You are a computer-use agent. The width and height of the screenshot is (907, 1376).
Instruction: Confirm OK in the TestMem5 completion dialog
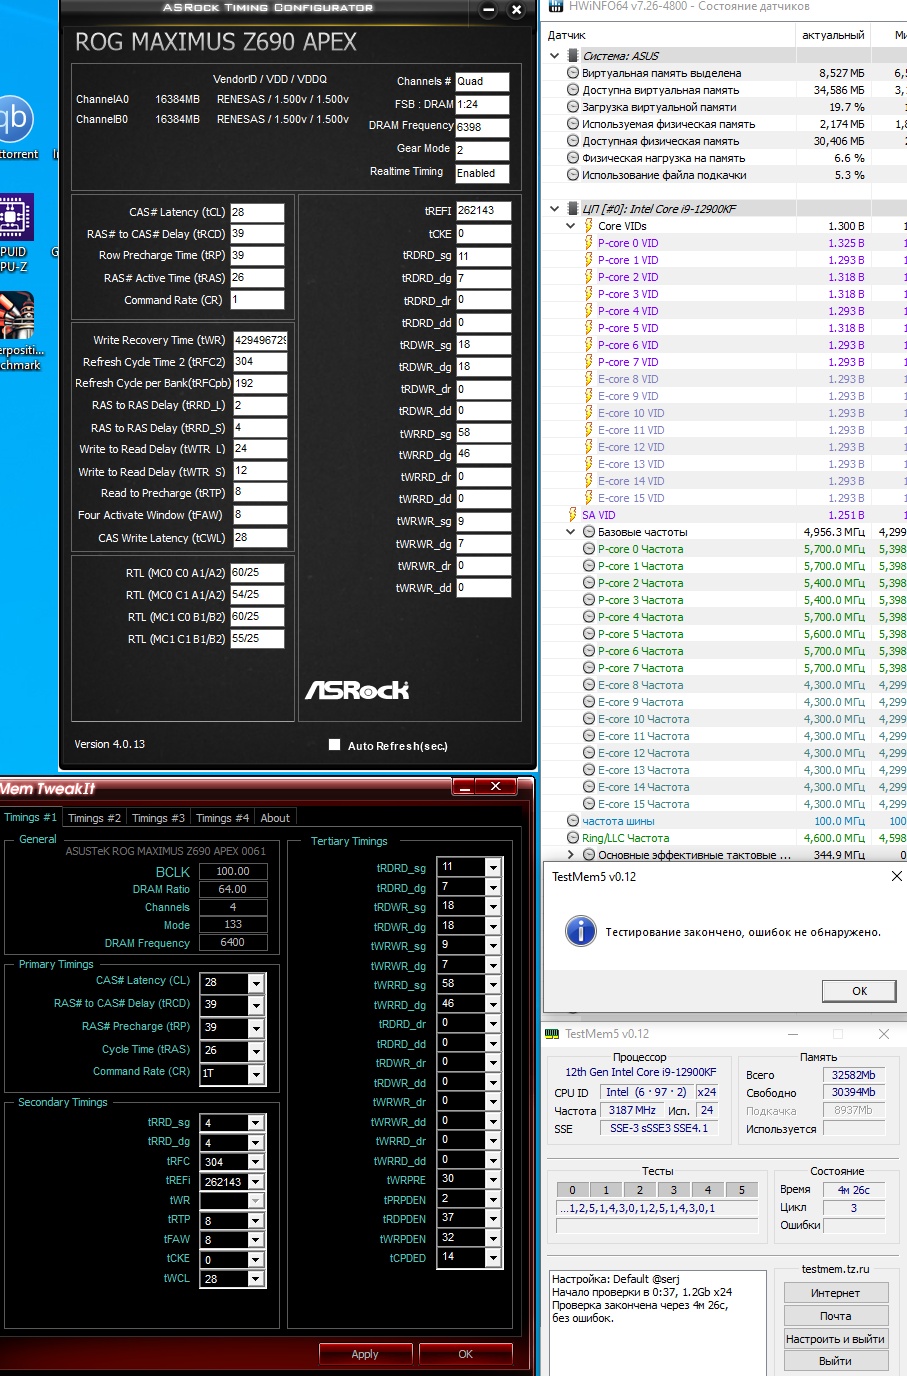859,991
